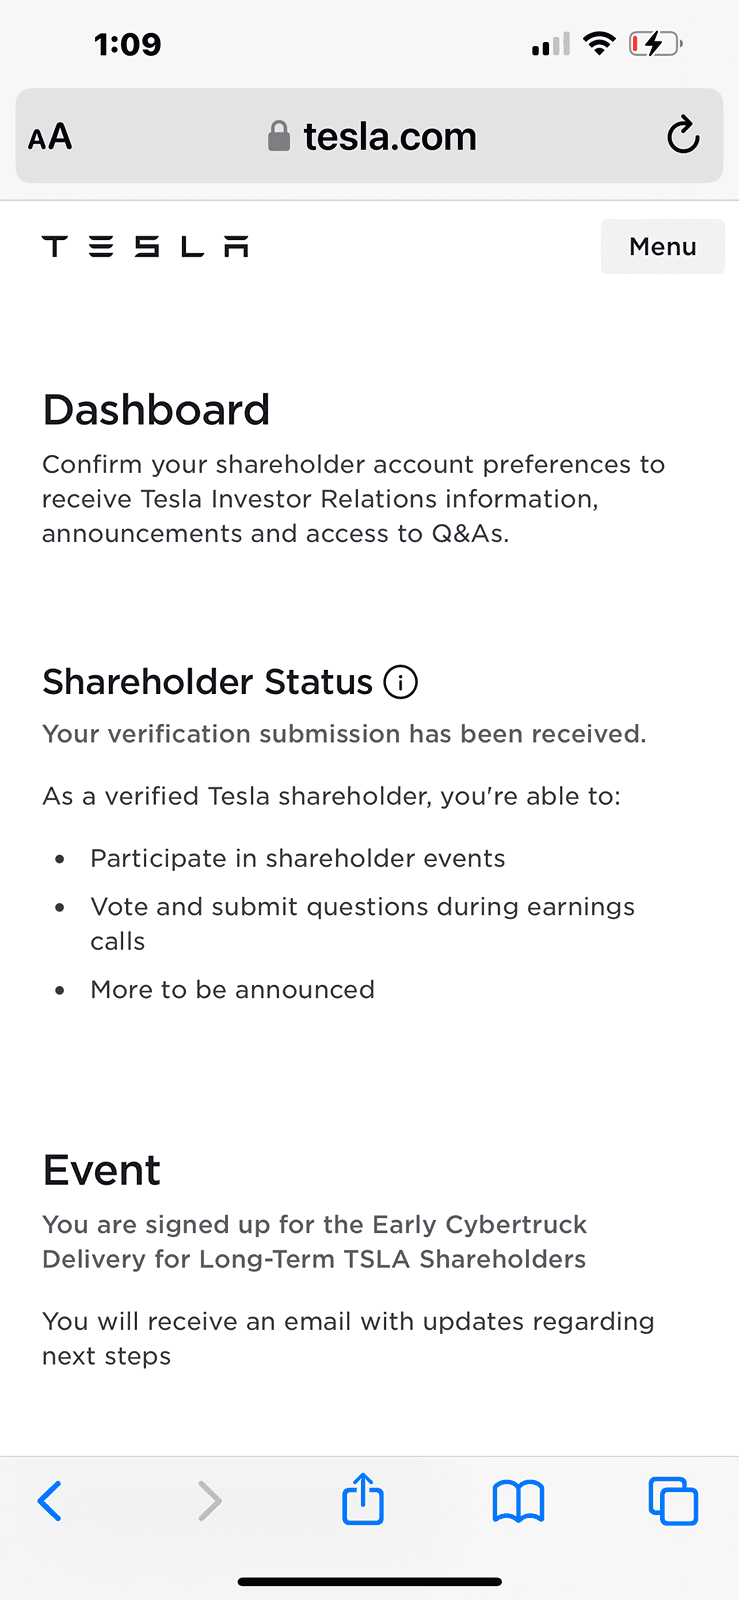Tap the battery status indicator
The image size is (739, 1600).
click(x=655, y=44)
